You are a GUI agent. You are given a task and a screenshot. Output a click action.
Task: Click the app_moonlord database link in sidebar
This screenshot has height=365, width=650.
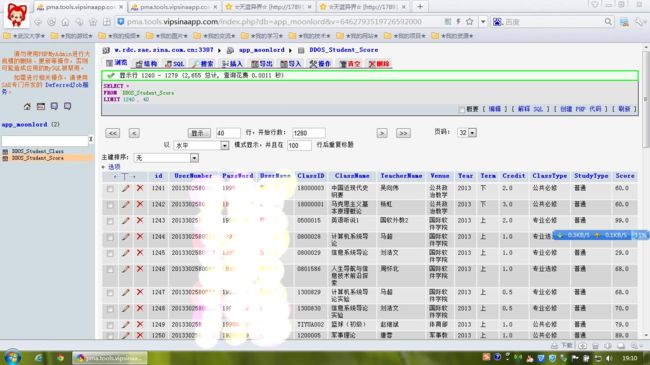click(24, 124)
